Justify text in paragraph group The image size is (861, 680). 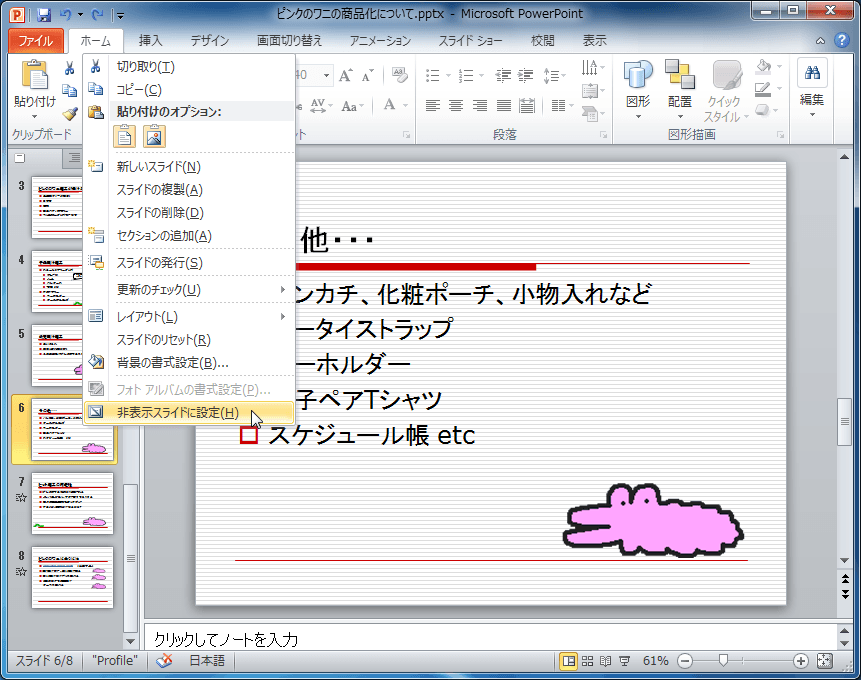[x=504, y=105]
